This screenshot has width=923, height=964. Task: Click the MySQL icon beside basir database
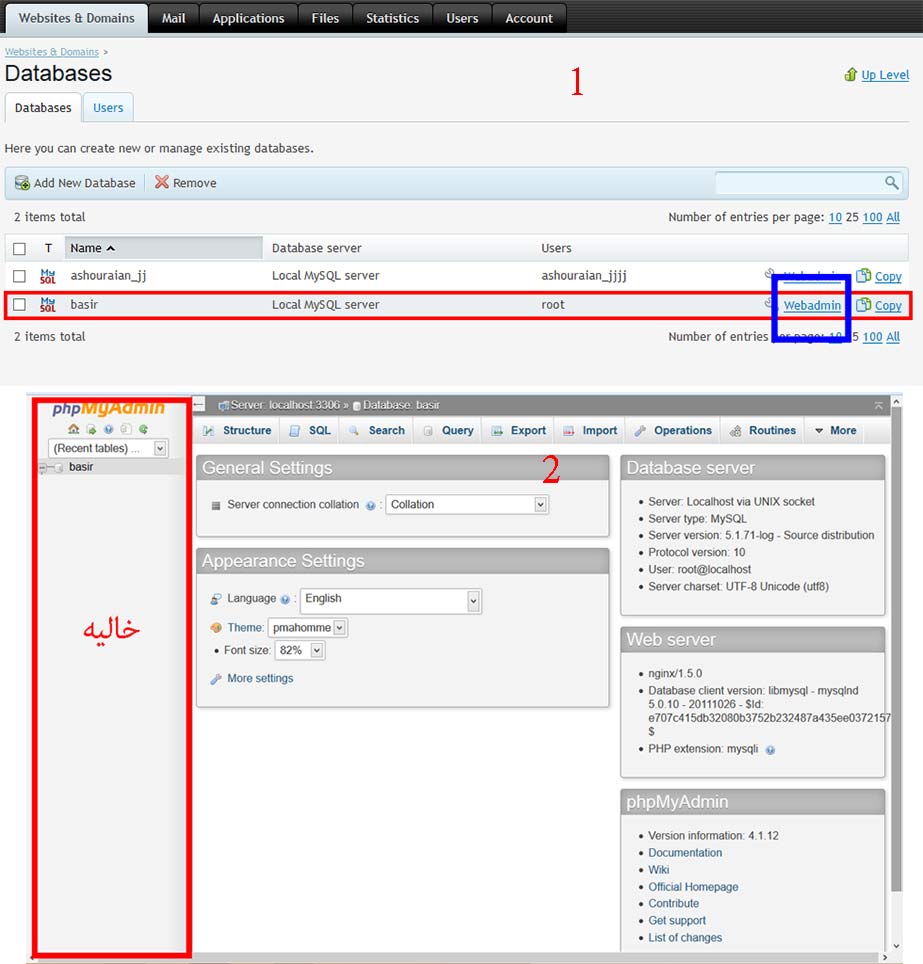(x=48, y=305)
